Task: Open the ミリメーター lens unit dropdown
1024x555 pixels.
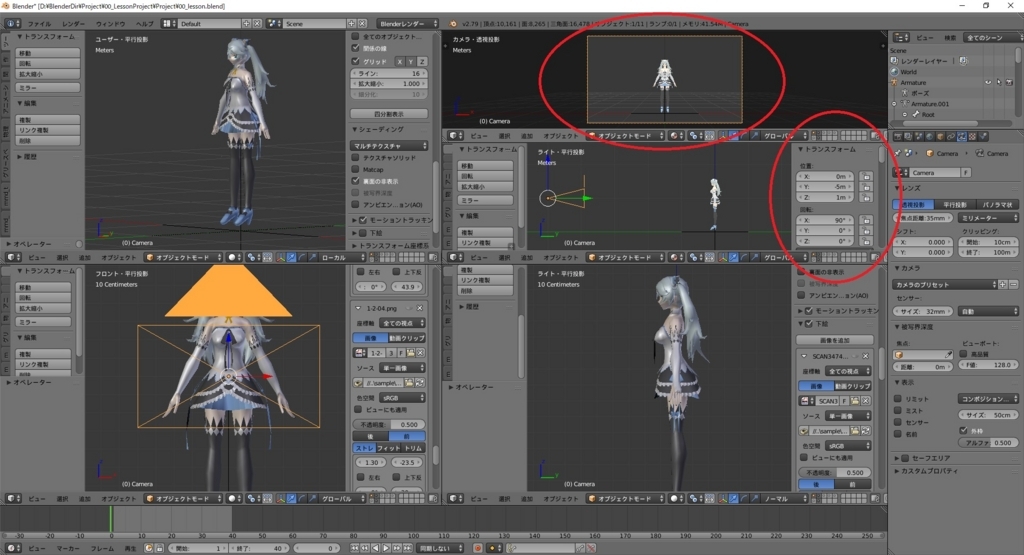Action: coord(989,218)
